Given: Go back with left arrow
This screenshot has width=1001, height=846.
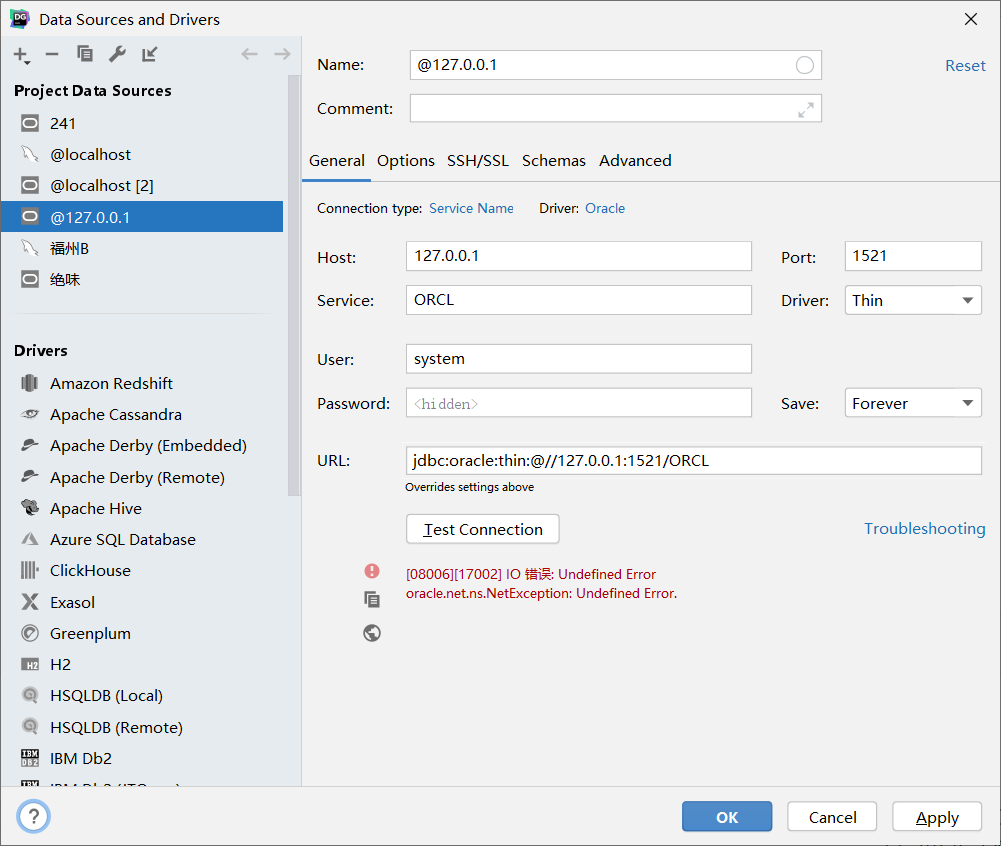Looking at the screenshot, I should 249,54.
